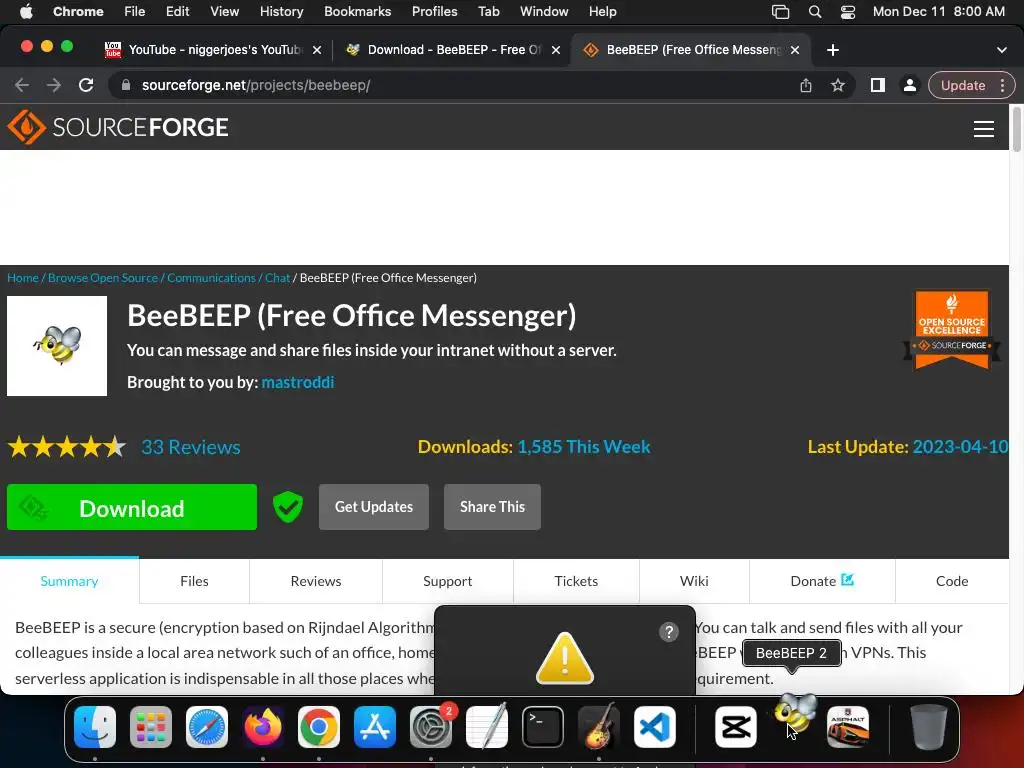Open Visual Studio Code from the Dock
Image resolution: width=1024 pixels, height=768 pixels.
click(655, 726)
